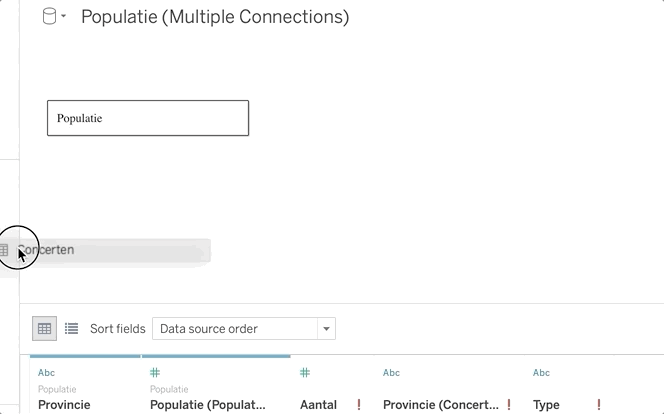Click the data source title Populatie (Multiple Connections)
The width and height of the screenshot is (664, 414).
(215, 17)
